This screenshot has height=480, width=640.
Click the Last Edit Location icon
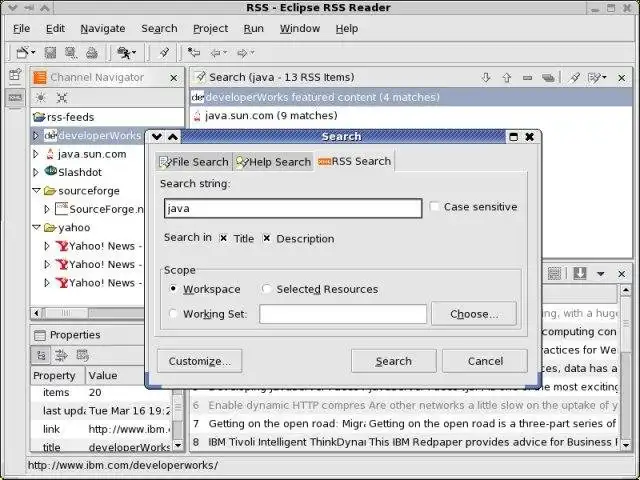[x=193, y=52]
